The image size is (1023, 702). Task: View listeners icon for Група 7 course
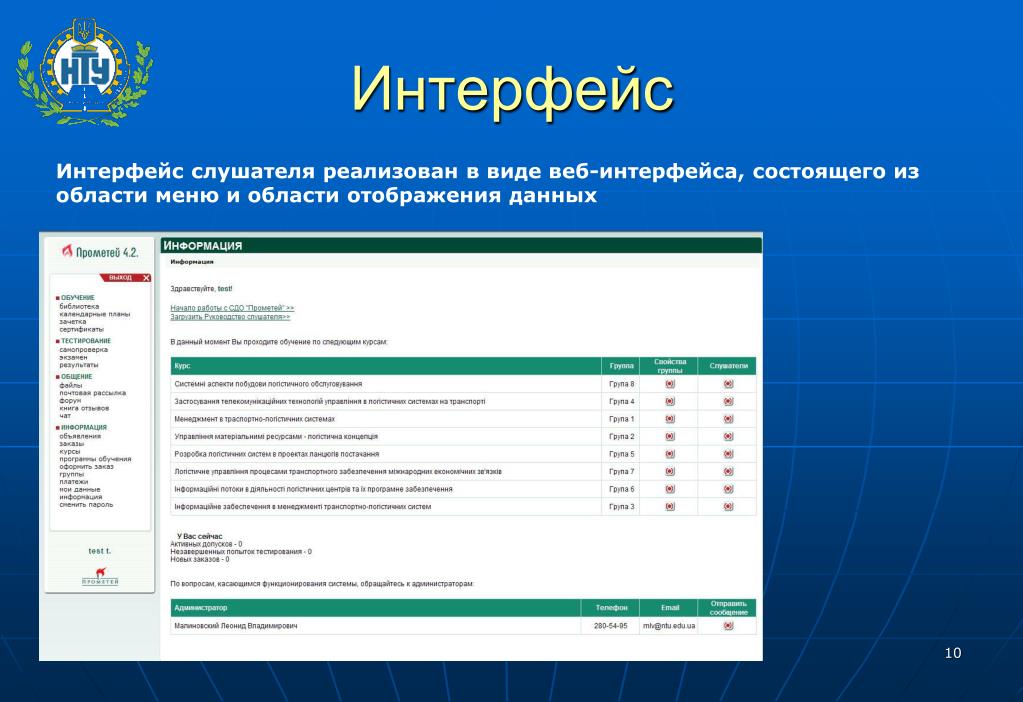click(729, 471)
